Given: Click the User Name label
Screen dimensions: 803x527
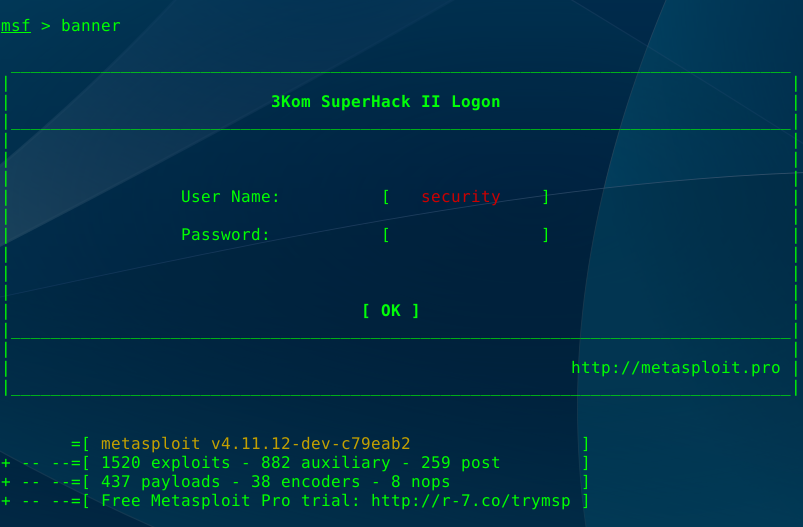Looking at the screenshot, I should click(x=230, y=197).
